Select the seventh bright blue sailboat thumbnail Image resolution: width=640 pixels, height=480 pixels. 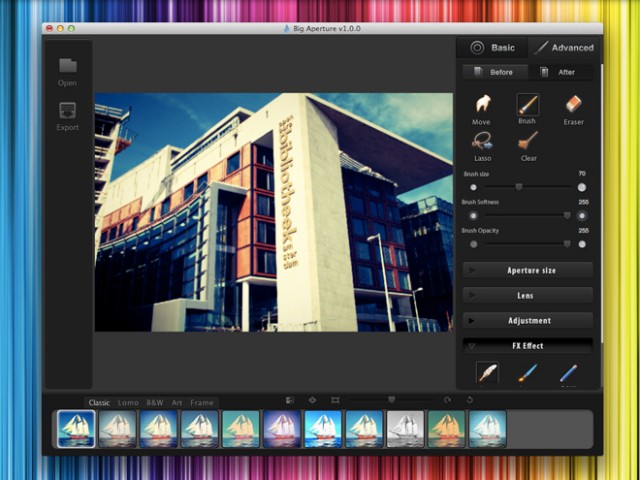point(323,429)
